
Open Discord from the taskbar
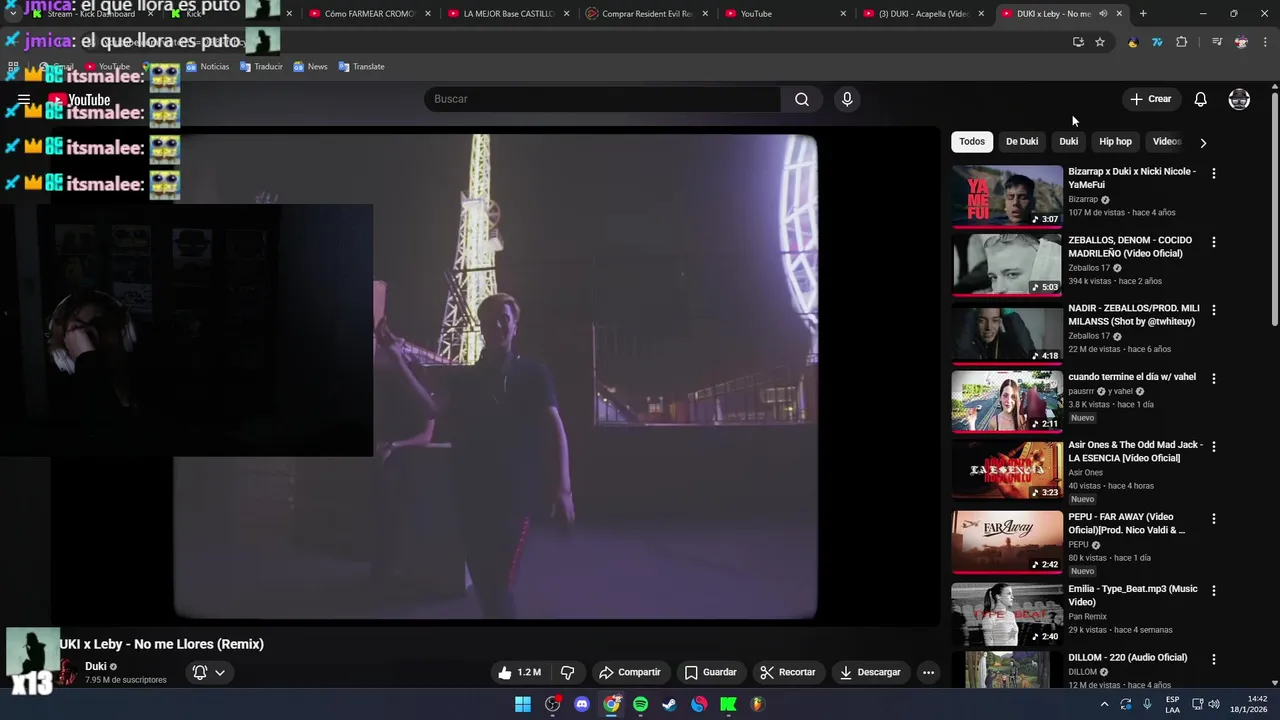[x=582, y=704]
